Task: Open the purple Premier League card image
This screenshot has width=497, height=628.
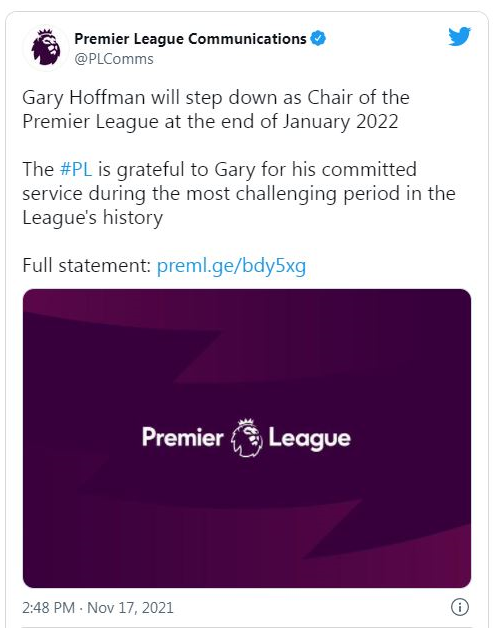Action: point(247,438)
